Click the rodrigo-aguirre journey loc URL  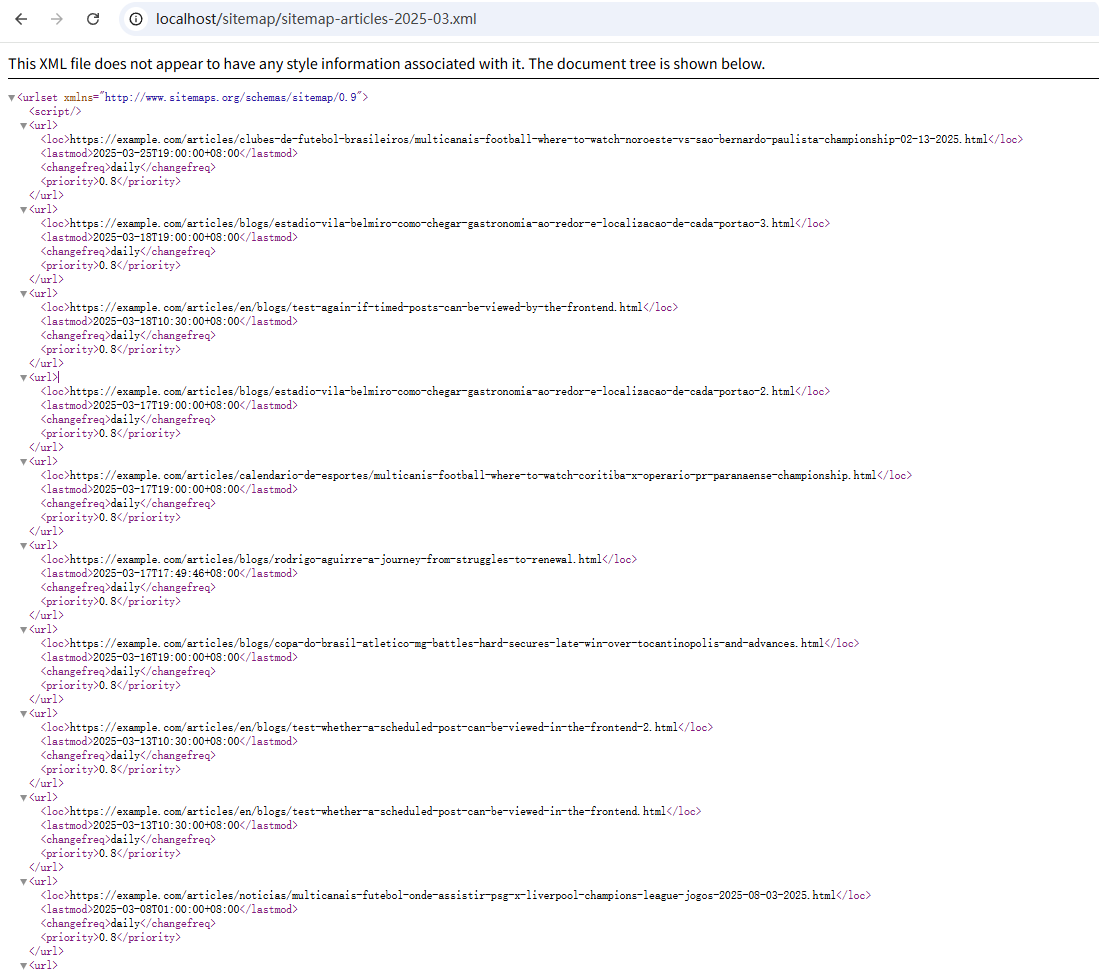pos(336,560)
